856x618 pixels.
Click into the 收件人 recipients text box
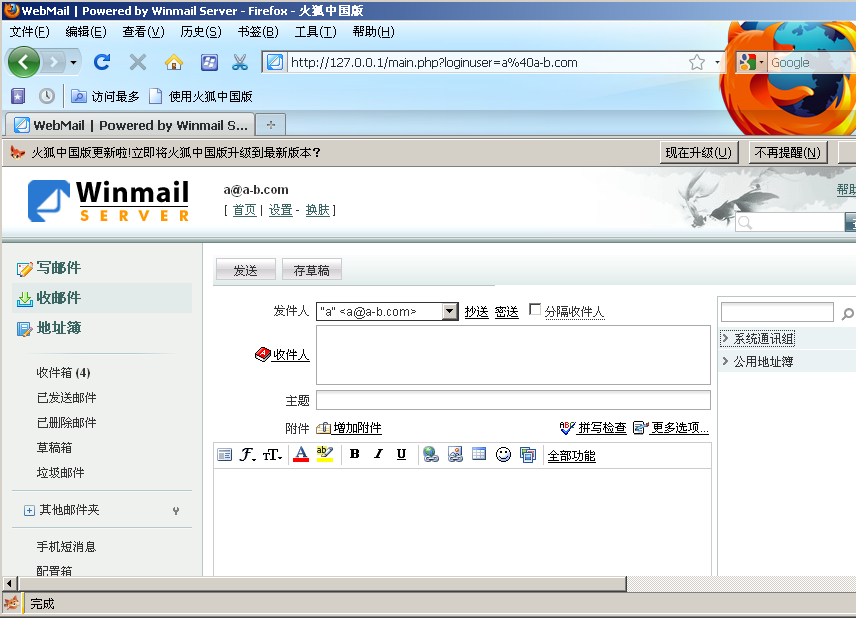(x=513, y=355)
